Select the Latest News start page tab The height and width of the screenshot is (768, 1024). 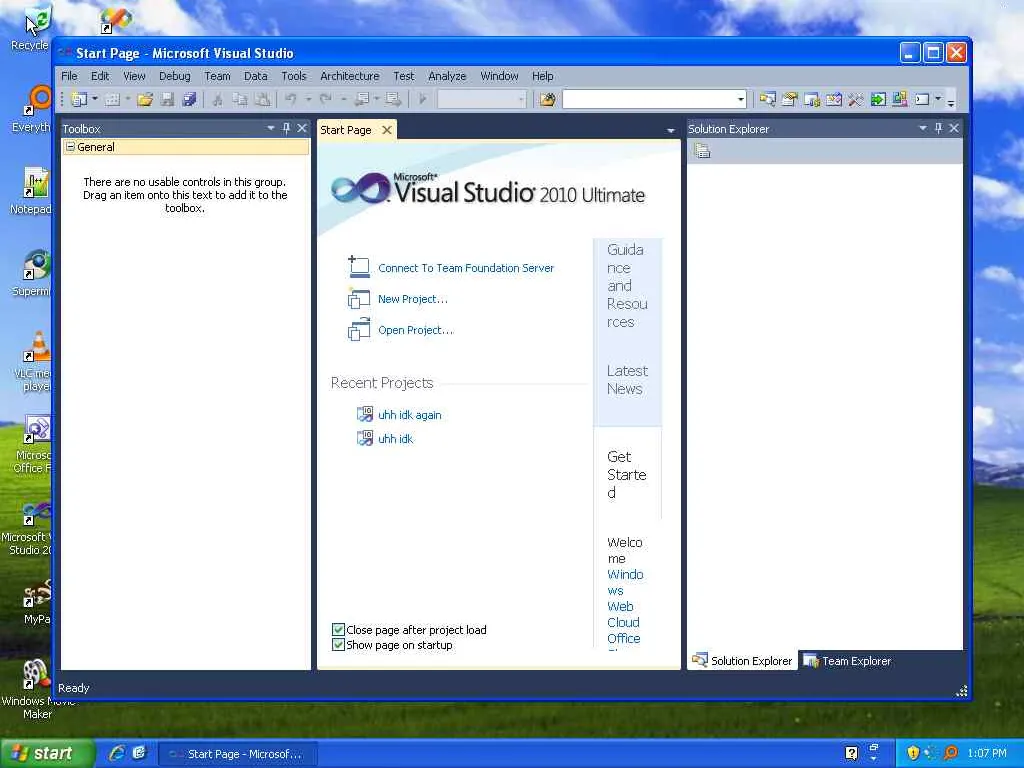click(627, 379)
